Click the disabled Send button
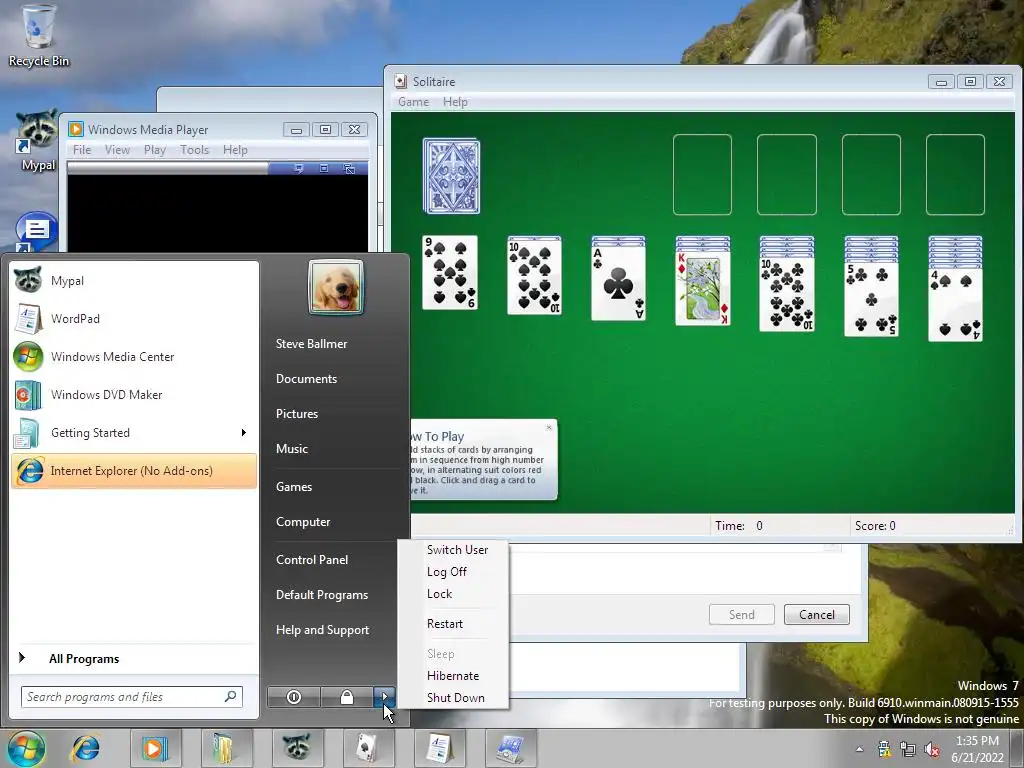 741,615
